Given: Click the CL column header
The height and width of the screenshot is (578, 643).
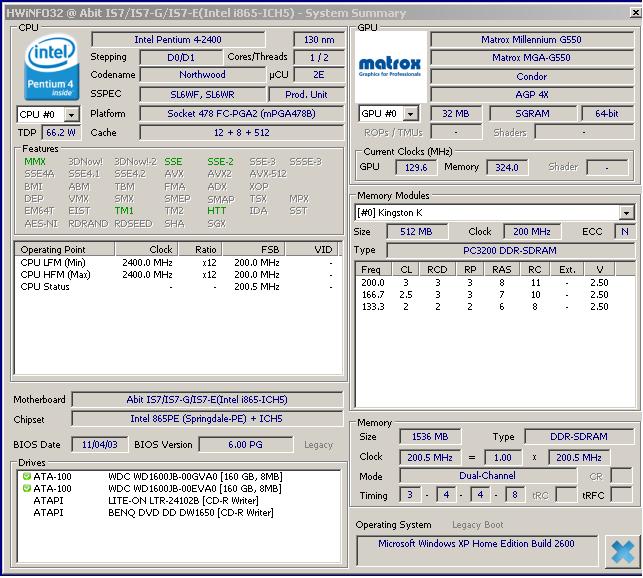Looking at the screenshot, I should coord(406,270).
